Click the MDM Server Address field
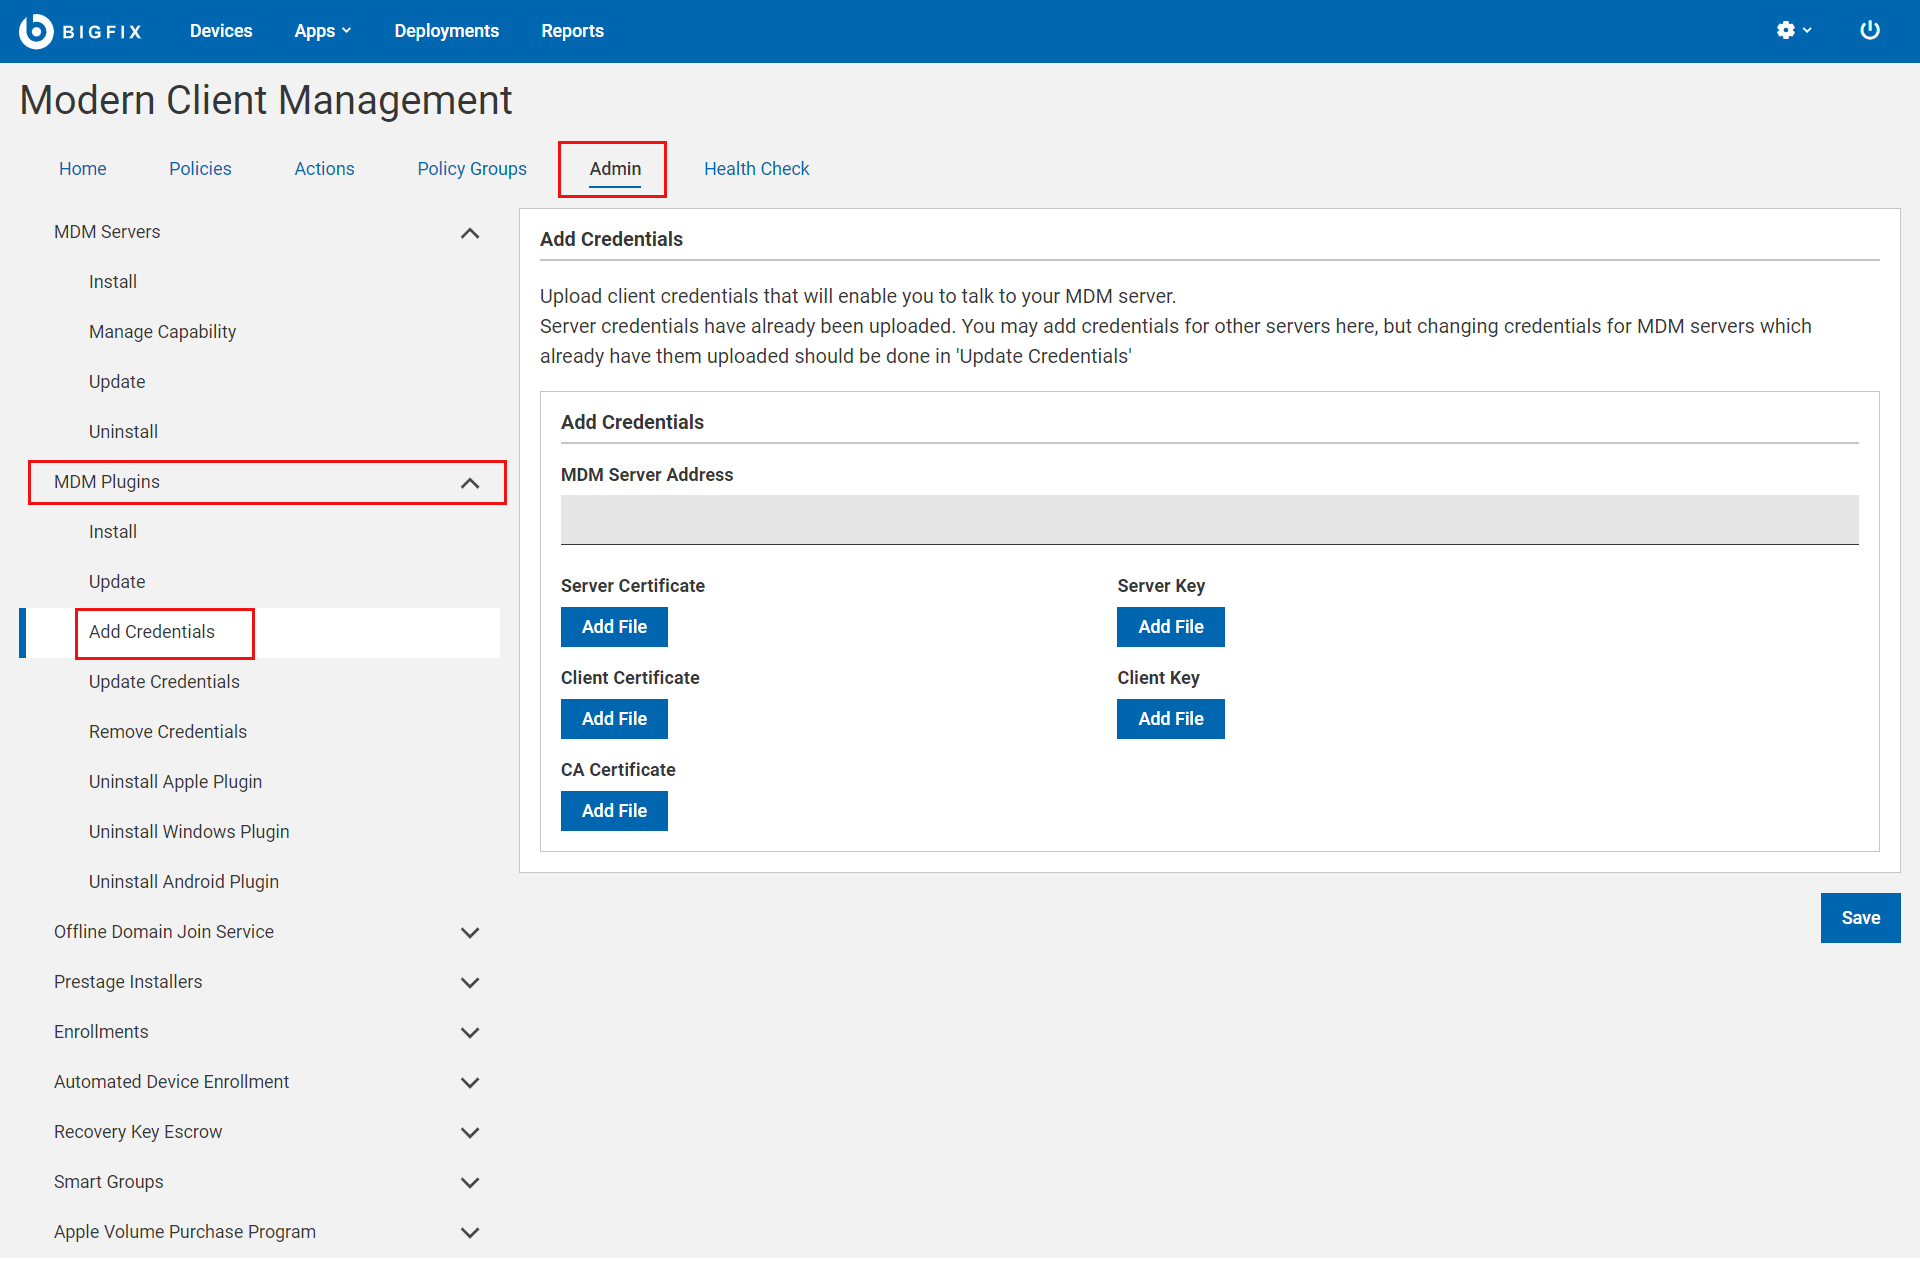This screenshot has width=1920, height=1262. coord(1209,520)
